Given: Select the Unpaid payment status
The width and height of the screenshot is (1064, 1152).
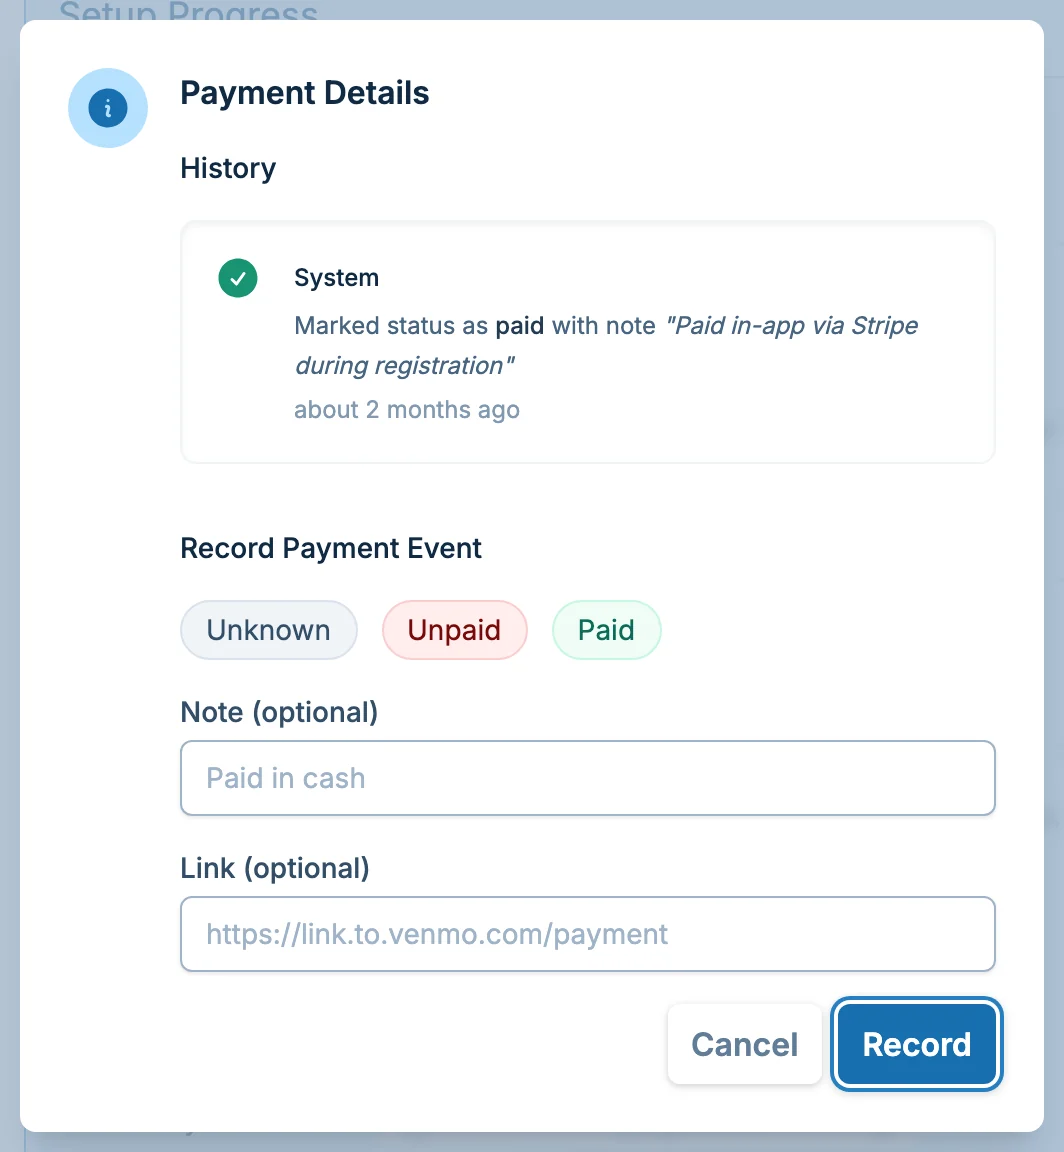Looking at the screenshot, I should [x=455, y=630].
